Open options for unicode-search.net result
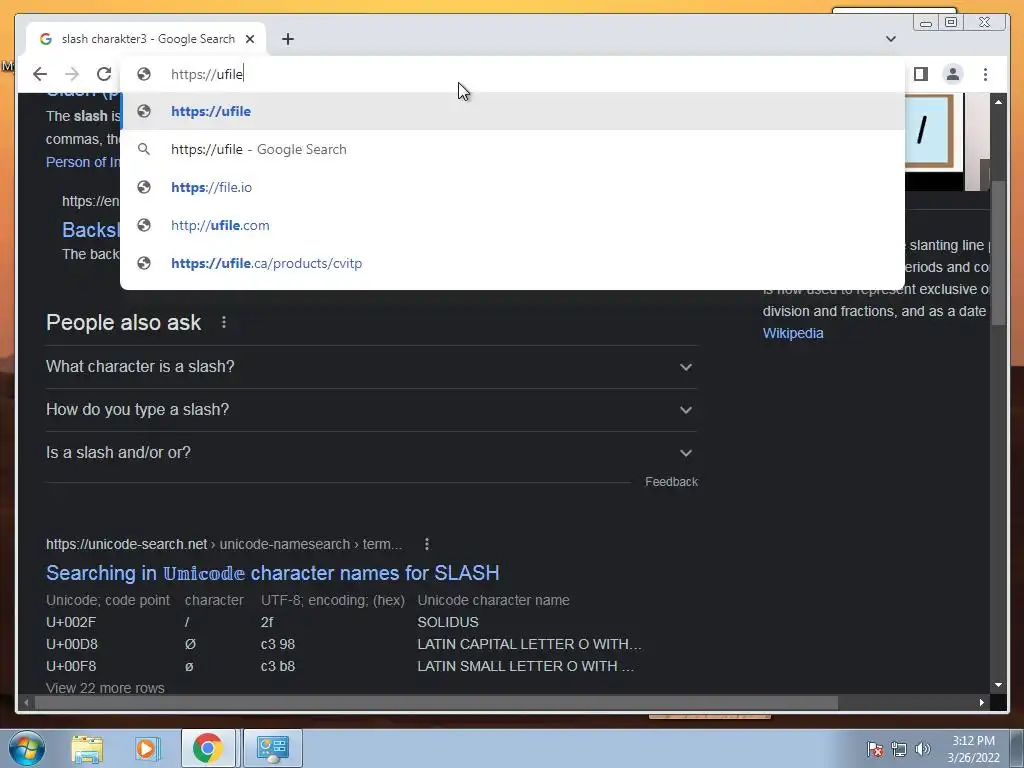This screenshot has width=1024, height=768. [x=426, y=544]
